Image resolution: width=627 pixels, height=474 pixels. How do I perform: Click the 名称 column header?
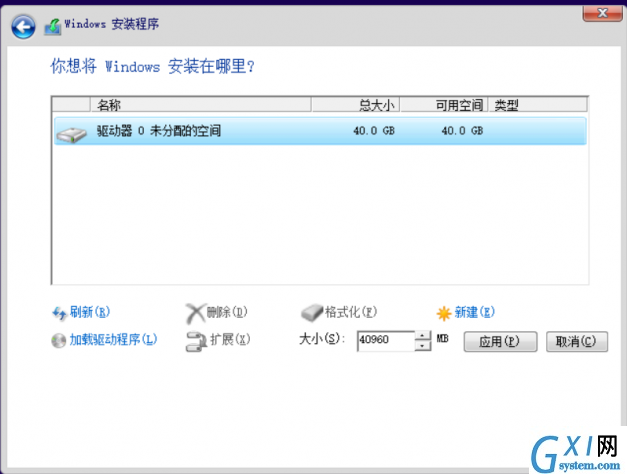(201, 105)
